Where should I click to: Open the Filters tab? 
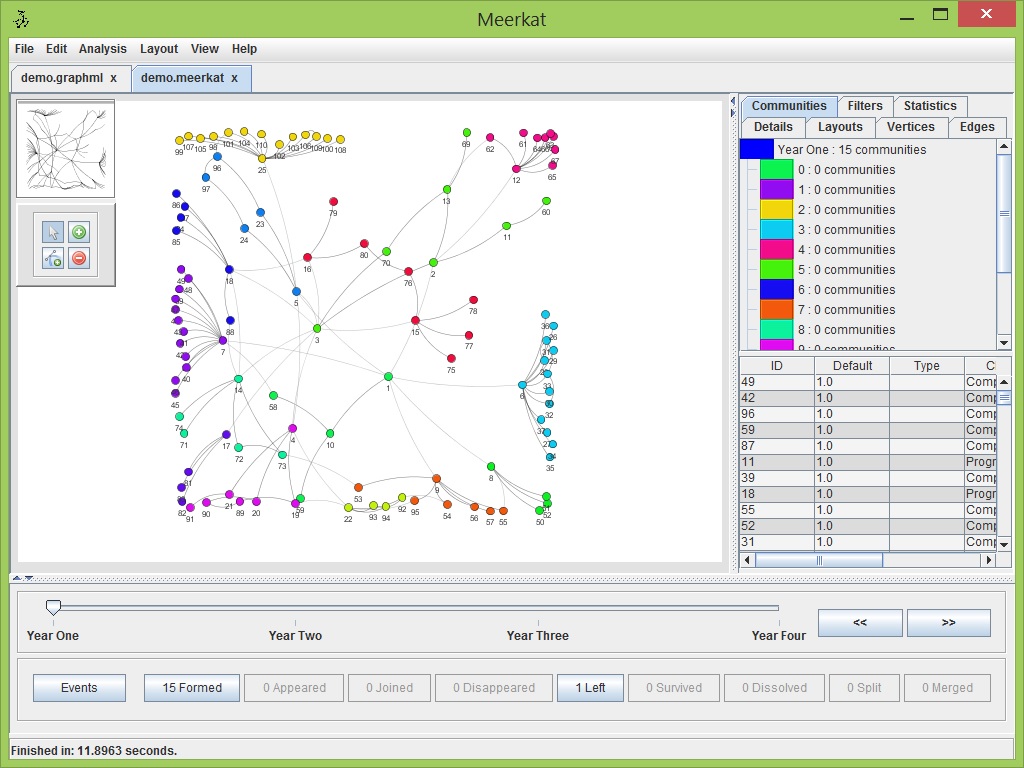coord(865,106)
